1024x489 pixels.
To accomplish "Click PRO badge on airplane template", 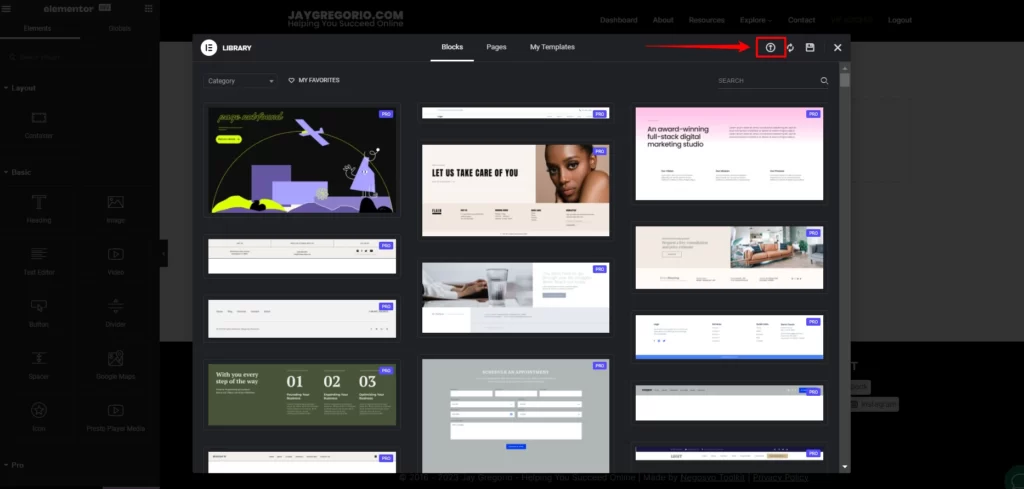I will click(386, 114).
